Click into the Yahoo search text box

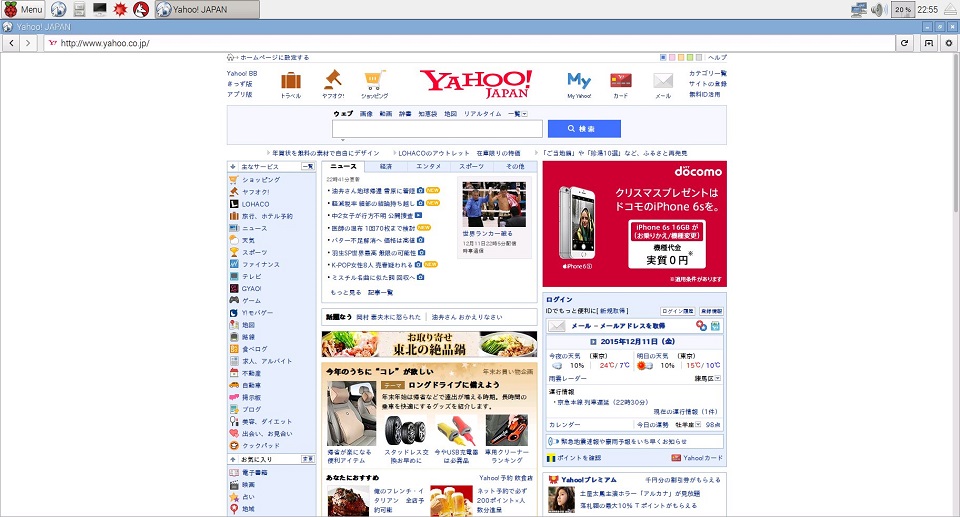[x=437, y=129]
